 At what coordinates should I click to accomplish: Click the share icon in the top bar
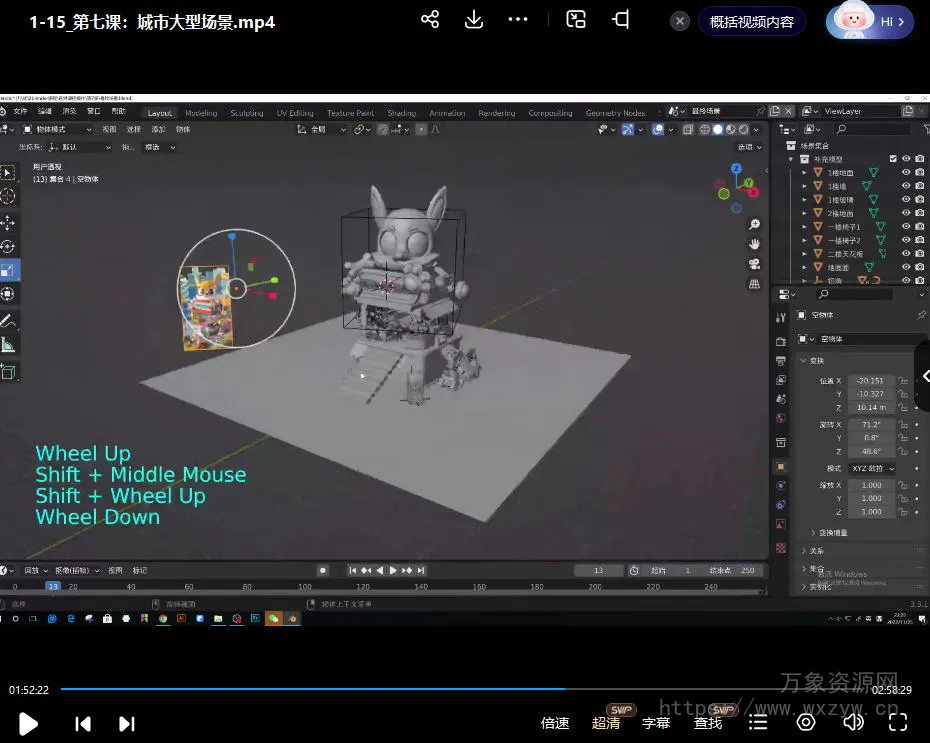[x=430, y=20]
